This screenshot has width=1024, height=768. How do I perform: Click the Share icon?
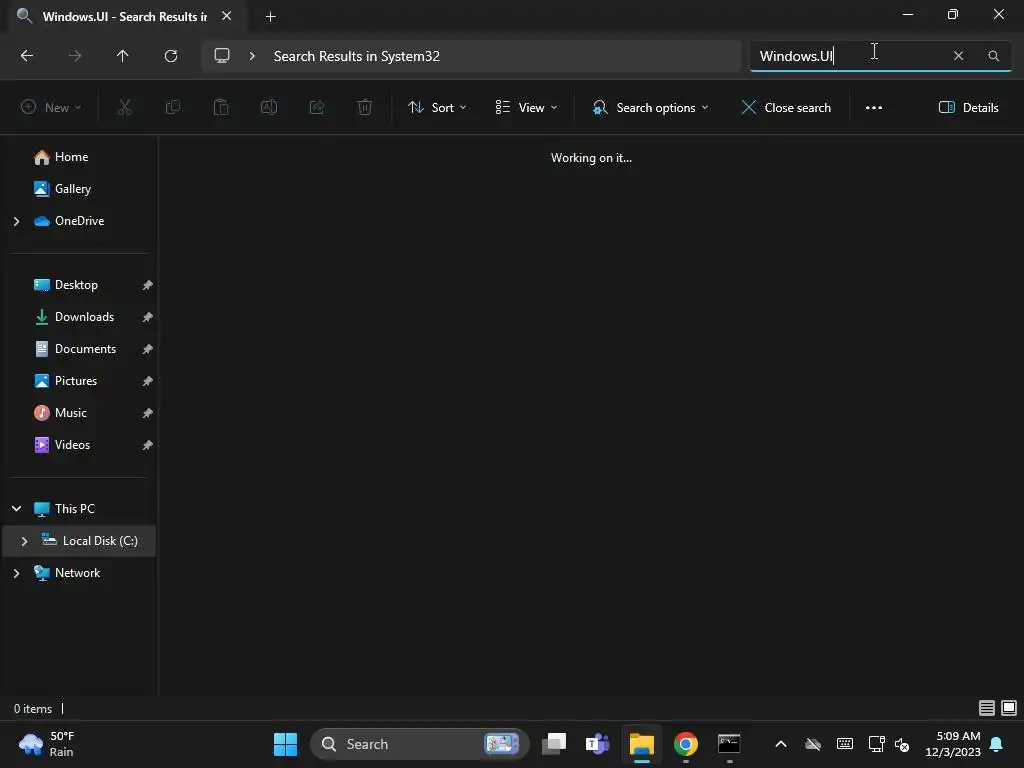tap(317, 108)
